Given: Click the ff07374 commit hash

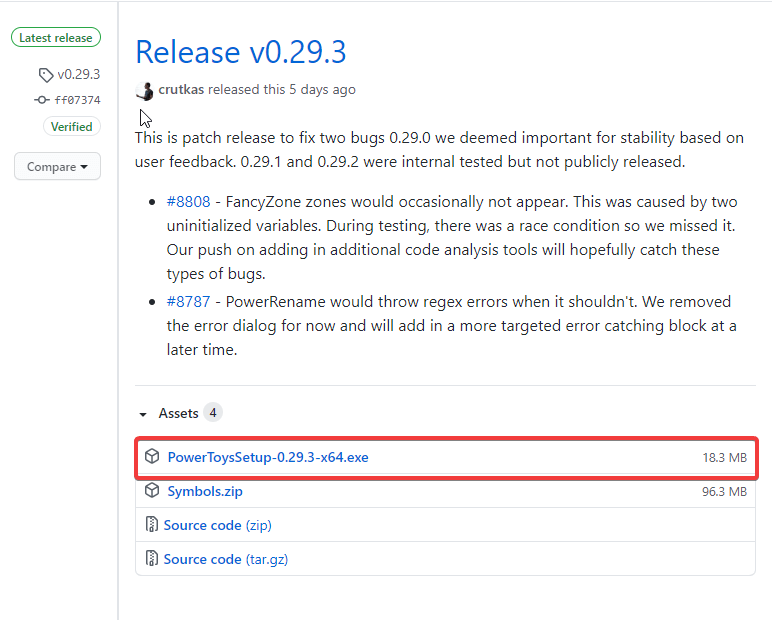Looking at the screenshot, I should (77, 100).
